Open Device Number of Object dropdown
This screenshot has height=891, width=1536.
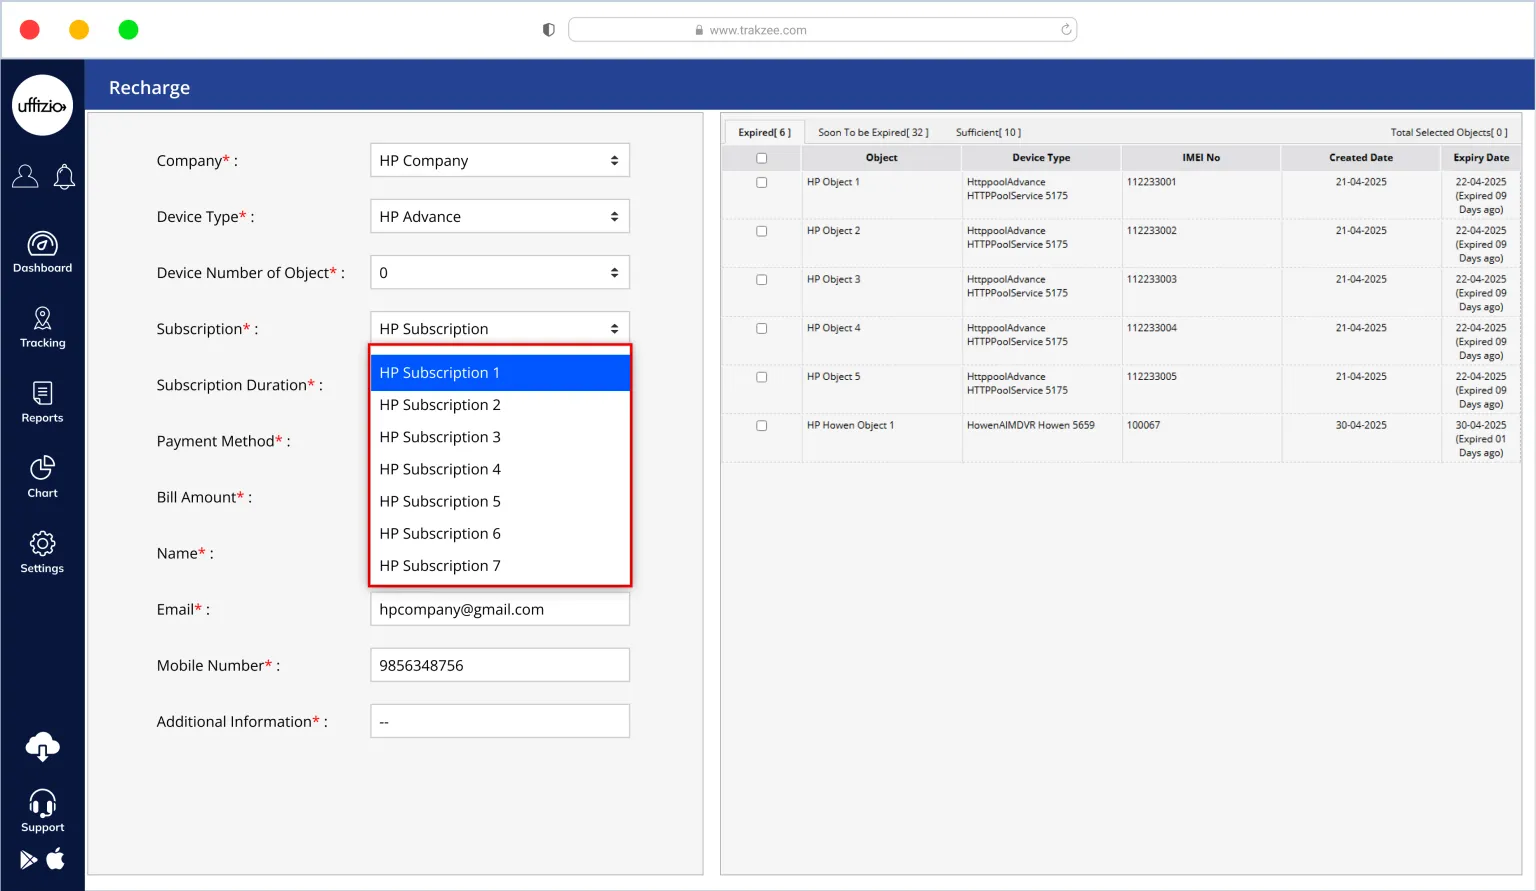click(x=499, y=273)
